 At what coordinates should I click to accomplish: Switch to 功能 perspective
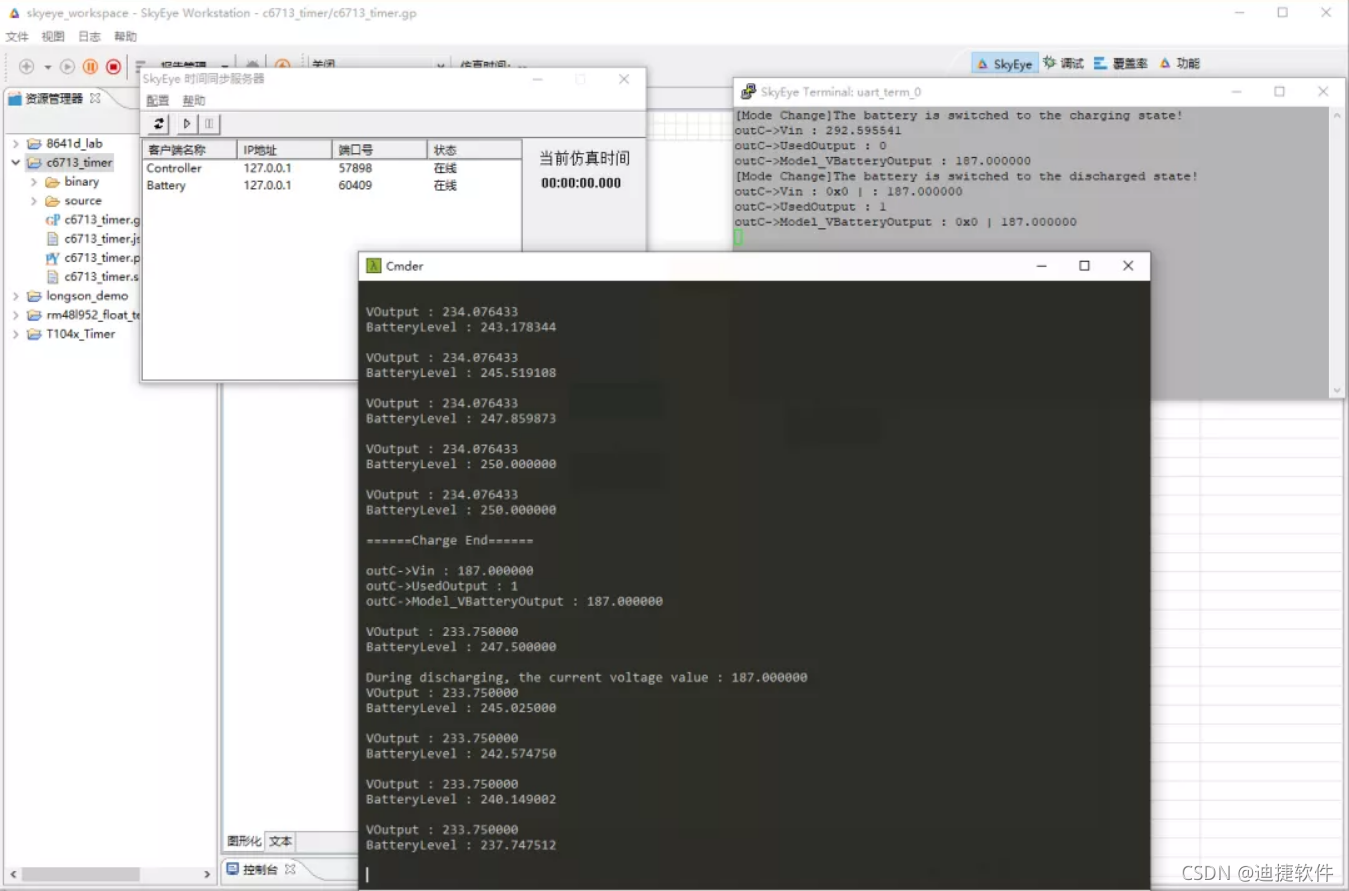[x=1179, y=63]
